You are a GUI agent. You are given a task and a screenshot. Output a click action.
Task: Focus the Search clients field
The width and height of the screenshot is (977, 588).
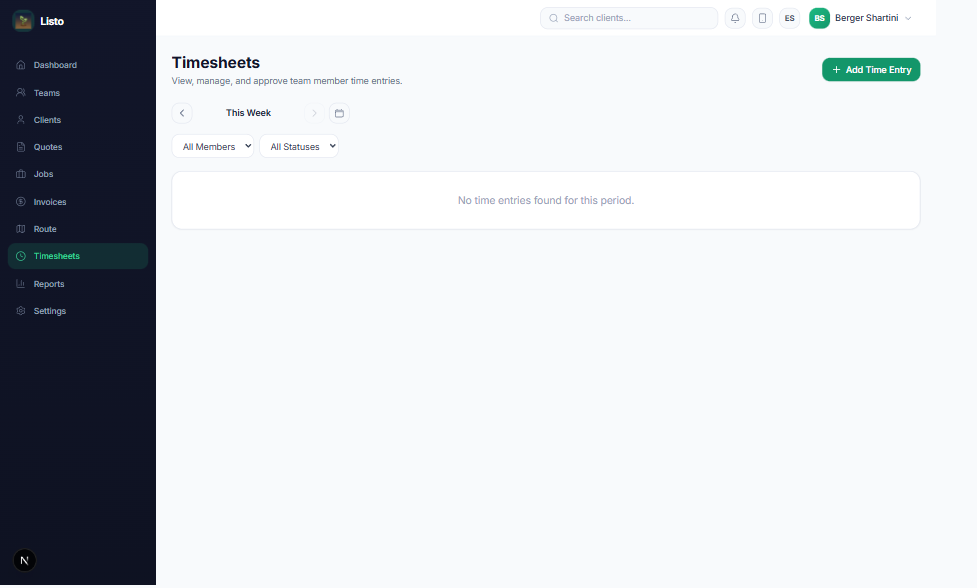pos(629,18)
